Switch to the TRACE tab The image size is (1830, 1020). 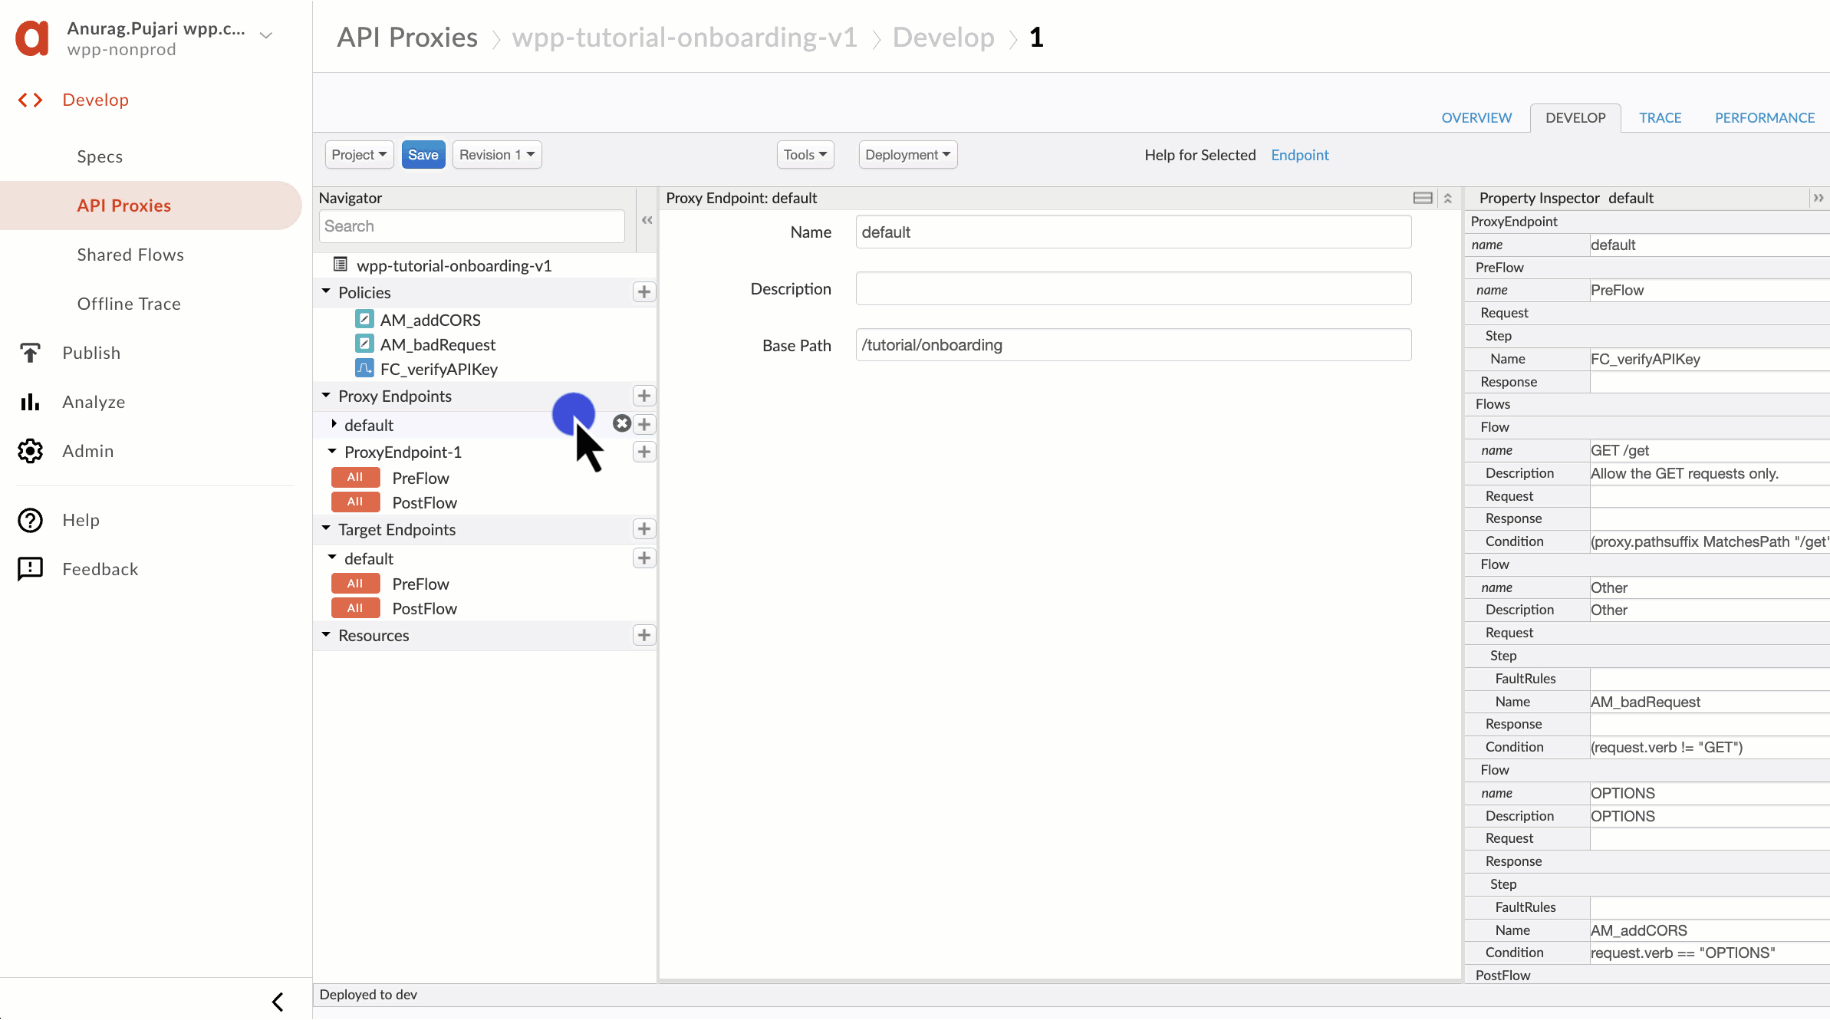(x=1660, y=118)
